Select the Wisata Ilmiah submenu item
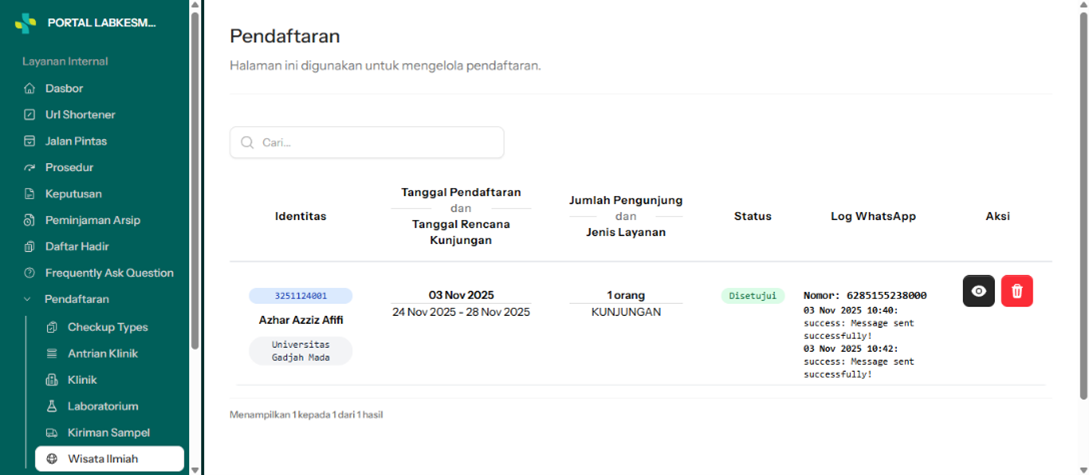Screen dimensions: 1089x475 (110, 459)
